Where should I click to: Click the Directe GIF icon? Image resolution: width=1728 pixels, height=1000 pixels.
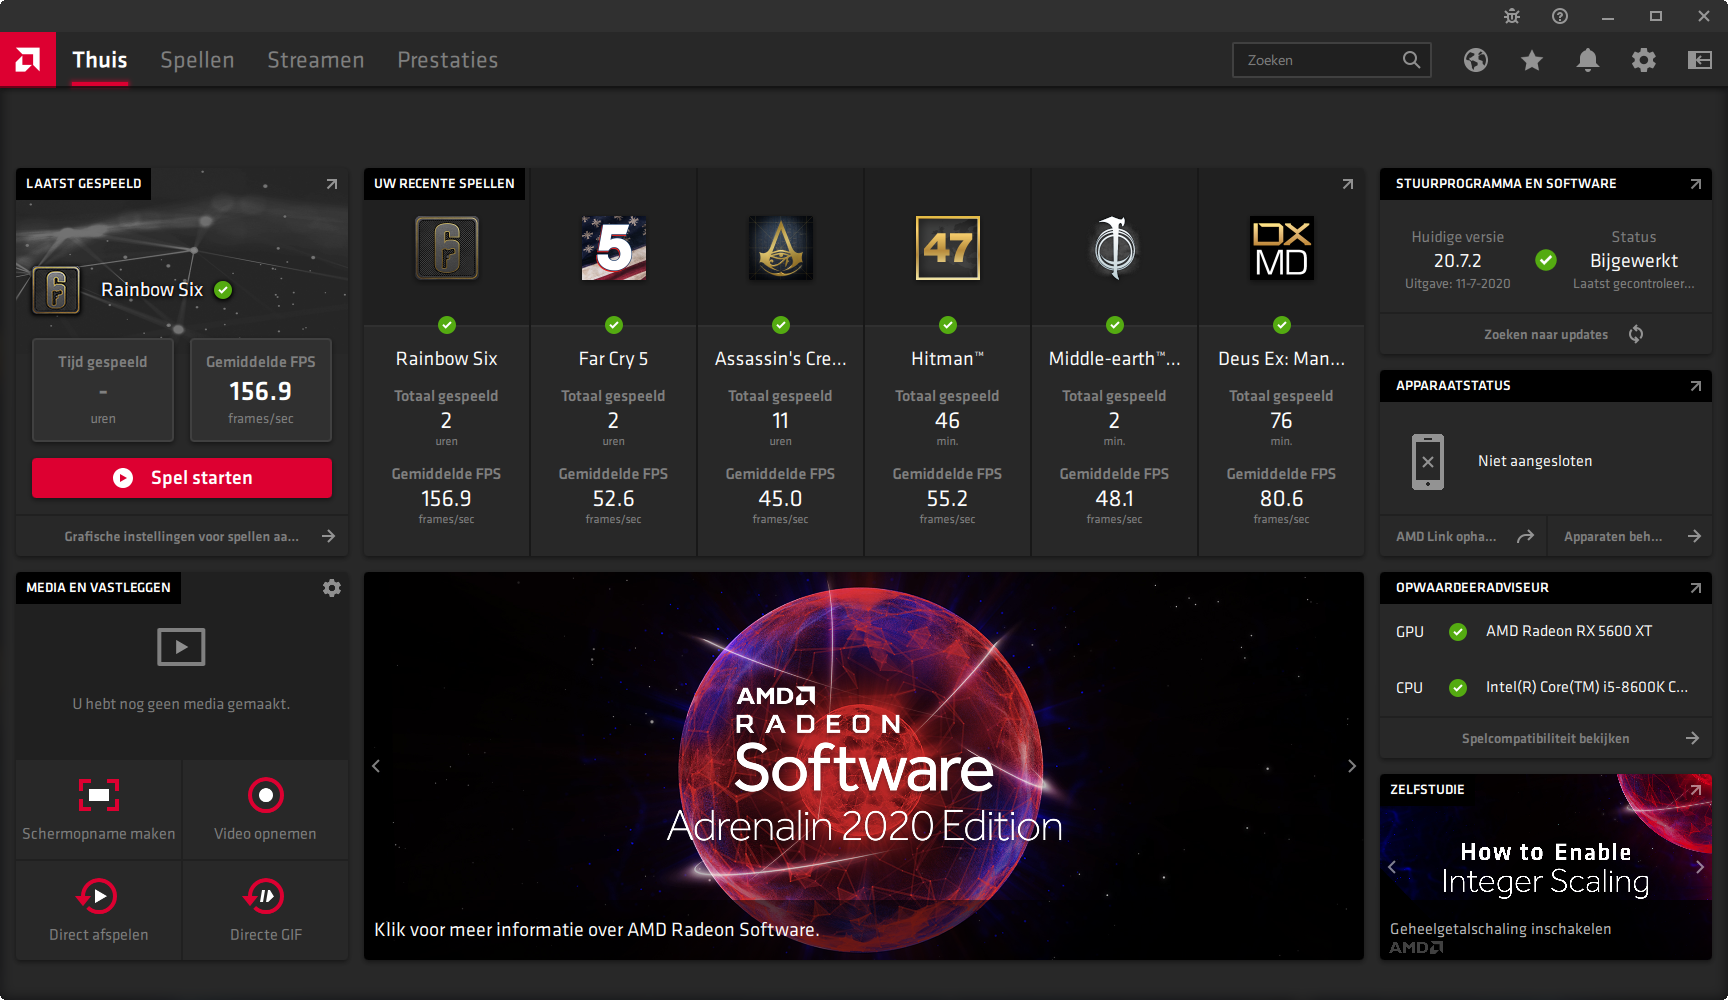coord(265,896)
